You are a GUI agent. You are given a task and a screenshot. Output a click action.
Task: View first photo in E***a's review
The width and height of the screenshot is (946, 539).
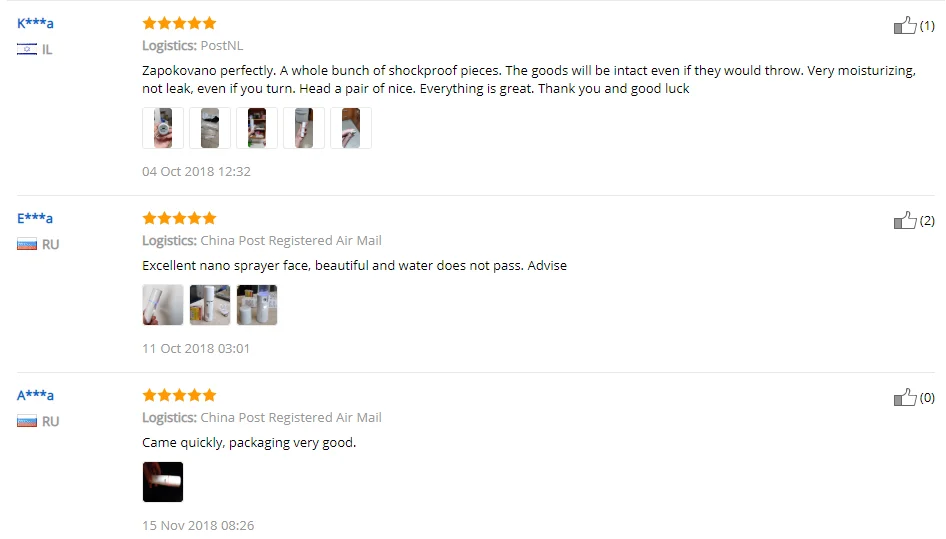pyautogui.click(x=163, y=305)
